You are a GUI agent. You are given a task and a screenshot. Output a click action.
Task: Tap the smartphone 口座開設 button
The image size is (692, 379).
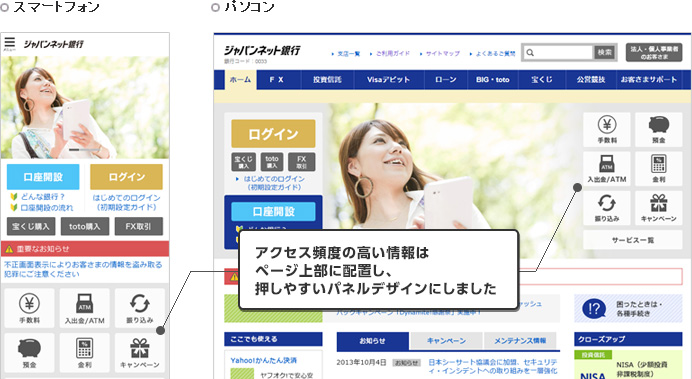(x=43, y=177)
